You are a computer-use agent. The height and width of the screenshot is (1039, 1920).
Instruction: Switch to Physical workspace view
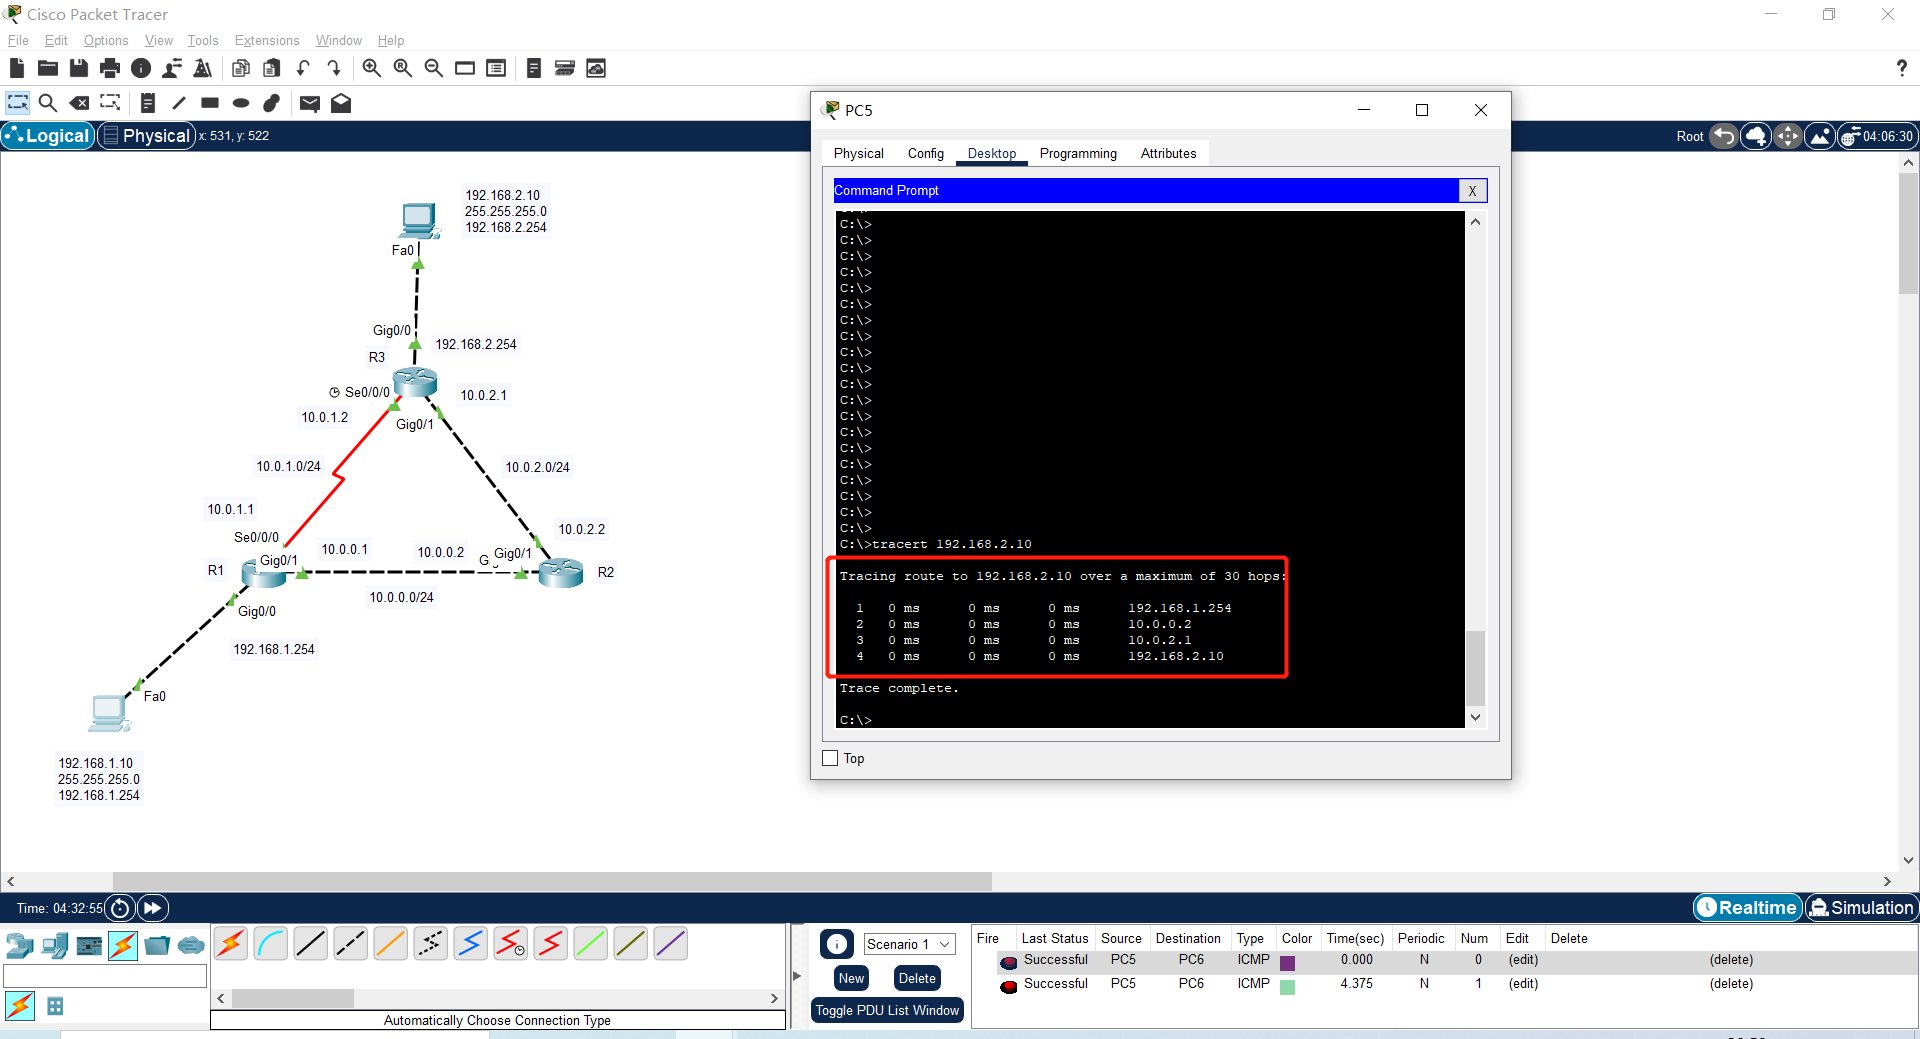coord(146,136)
